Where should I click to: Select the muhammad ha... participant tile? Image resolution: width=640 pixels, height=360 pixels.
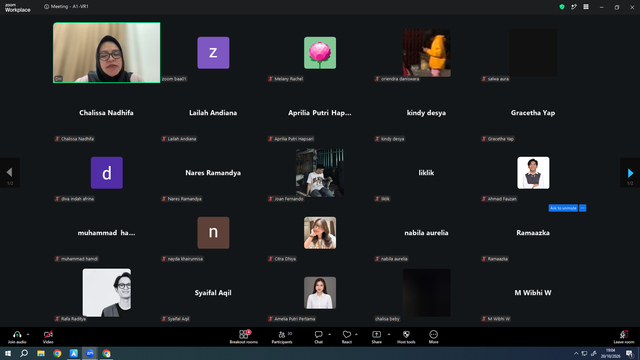tap(107, 233)
